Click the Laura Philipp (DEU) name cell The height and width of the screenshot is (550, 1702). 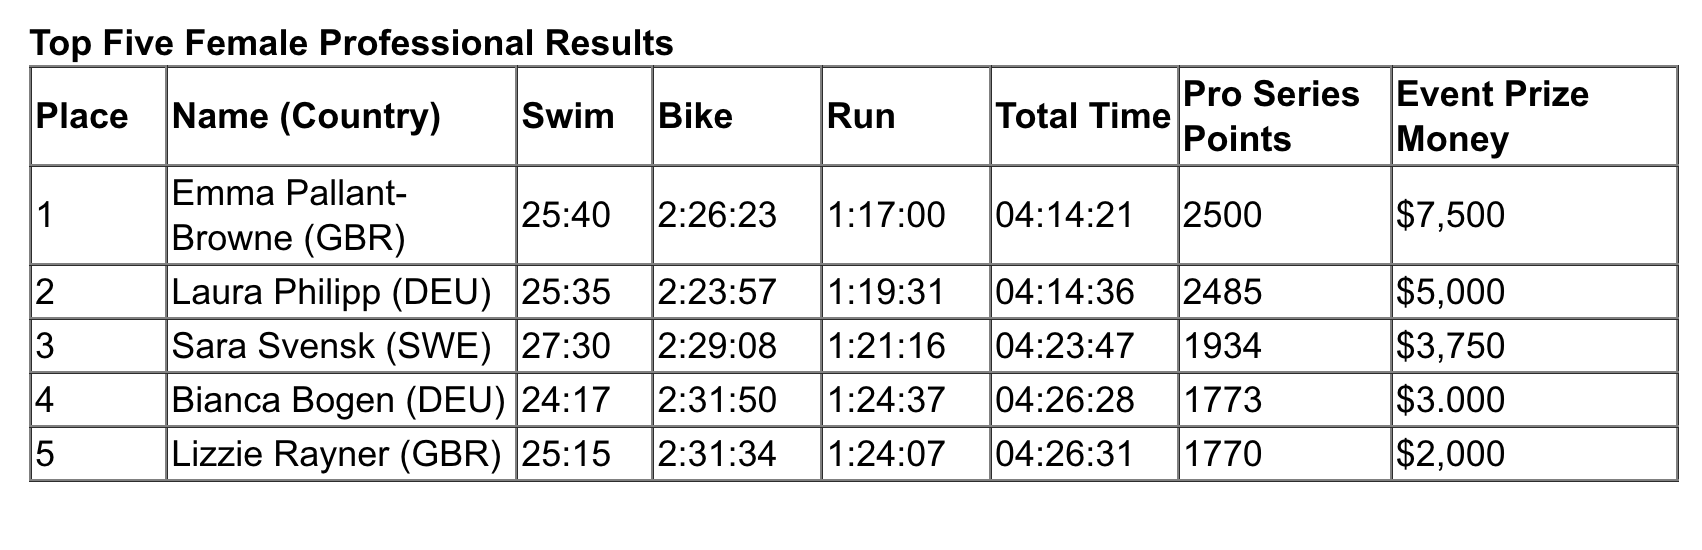click(x=341, y=291)
